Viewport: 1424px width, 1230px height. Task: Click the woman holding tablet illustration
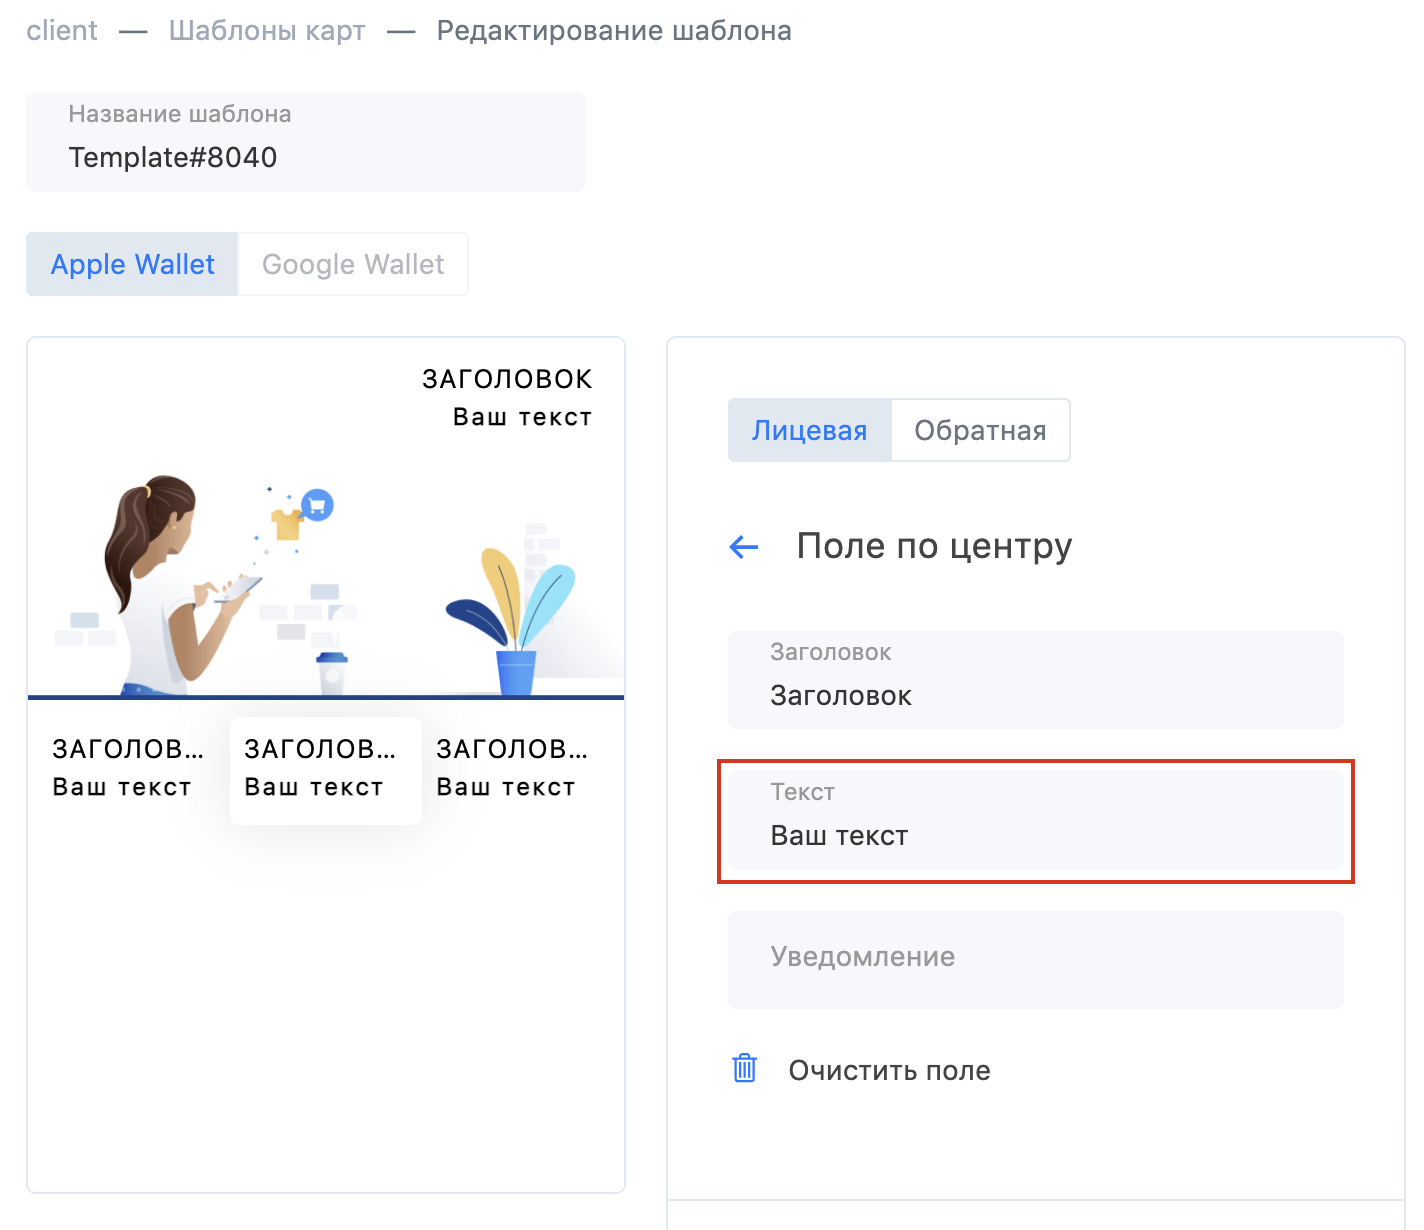pos(170,586)
